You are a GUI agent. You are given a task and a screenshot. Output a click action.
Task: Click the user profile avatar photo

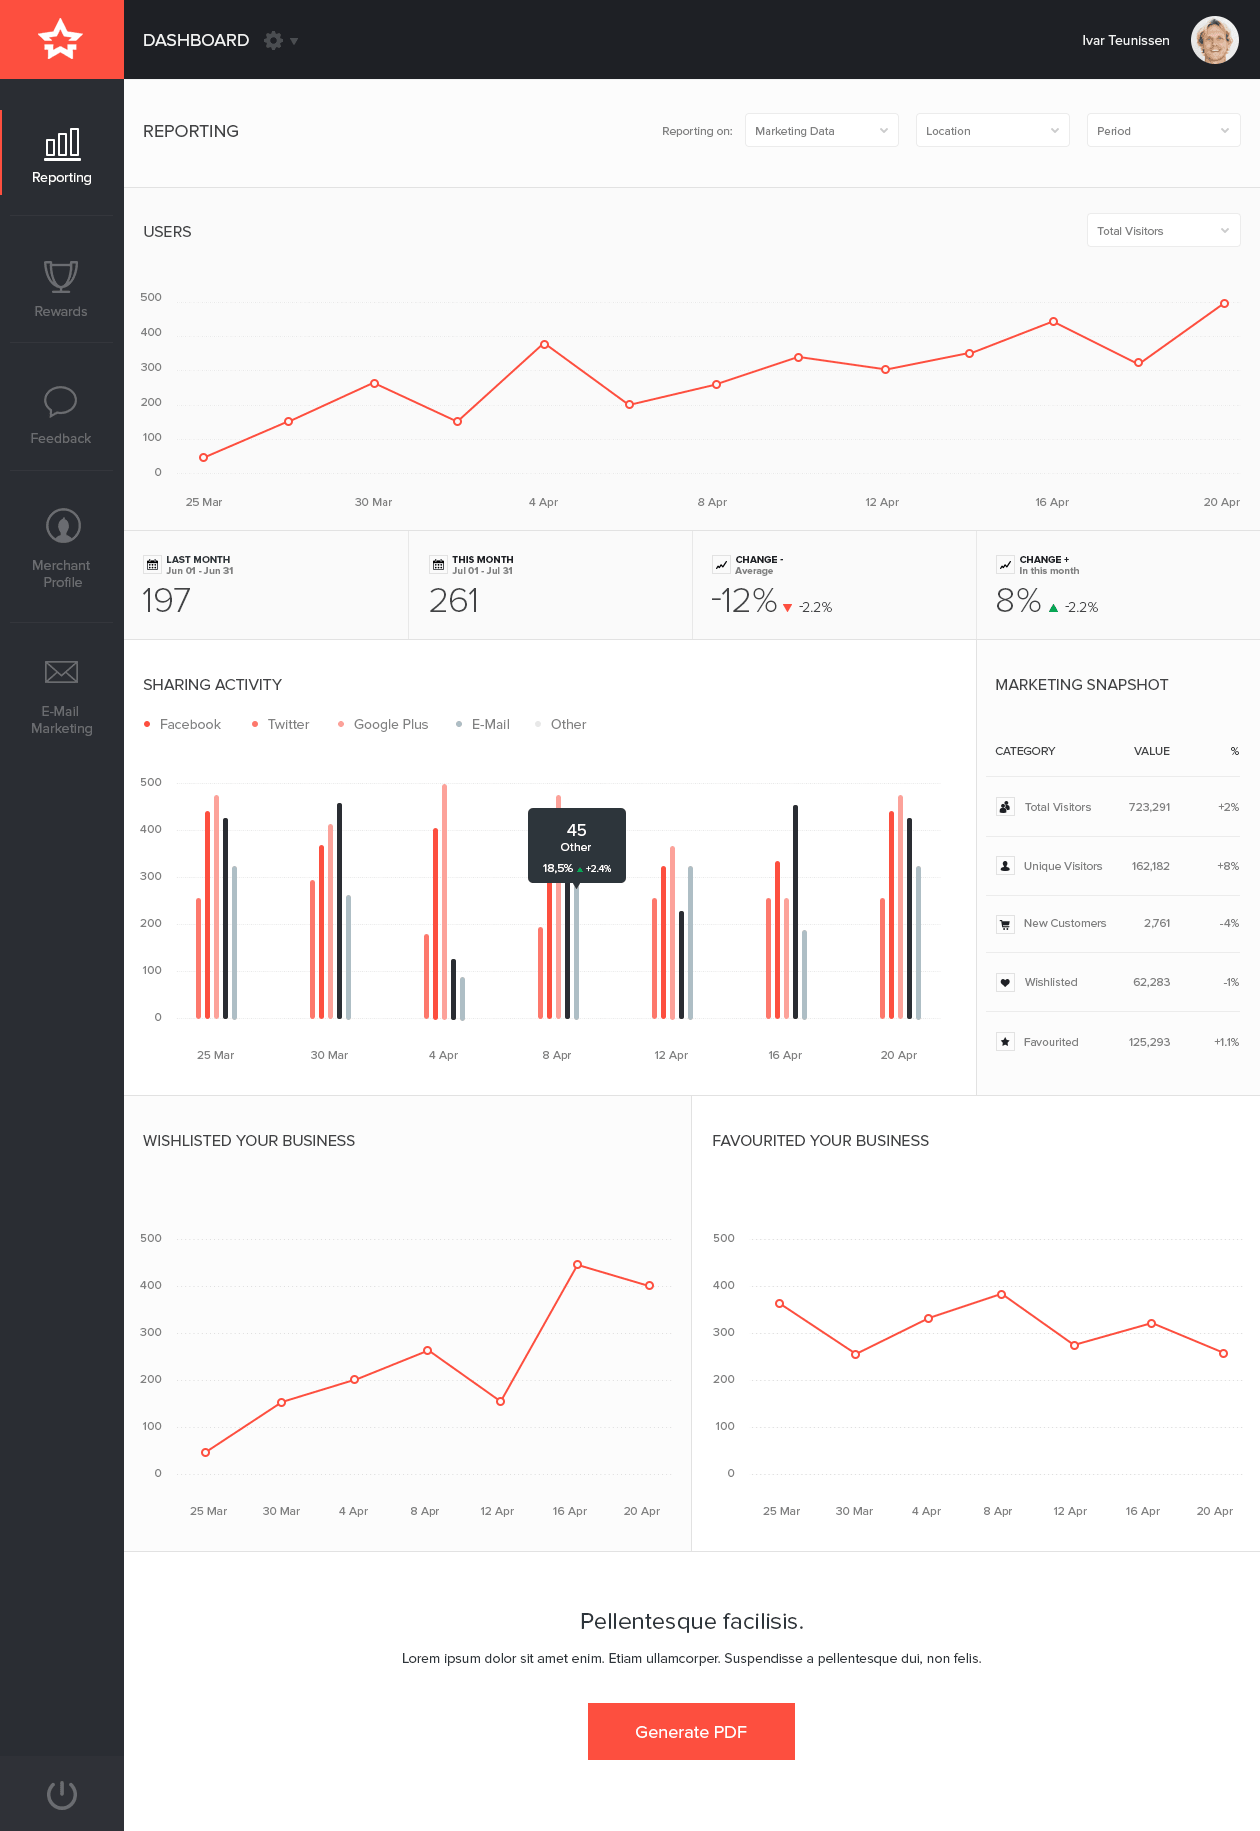pos(1214,40)
